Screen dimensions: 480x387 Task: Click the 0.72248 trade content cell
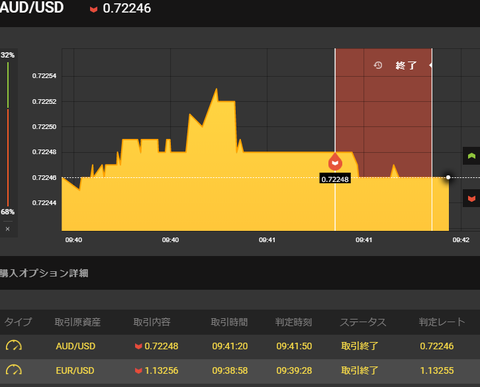(x=156, y=346)
